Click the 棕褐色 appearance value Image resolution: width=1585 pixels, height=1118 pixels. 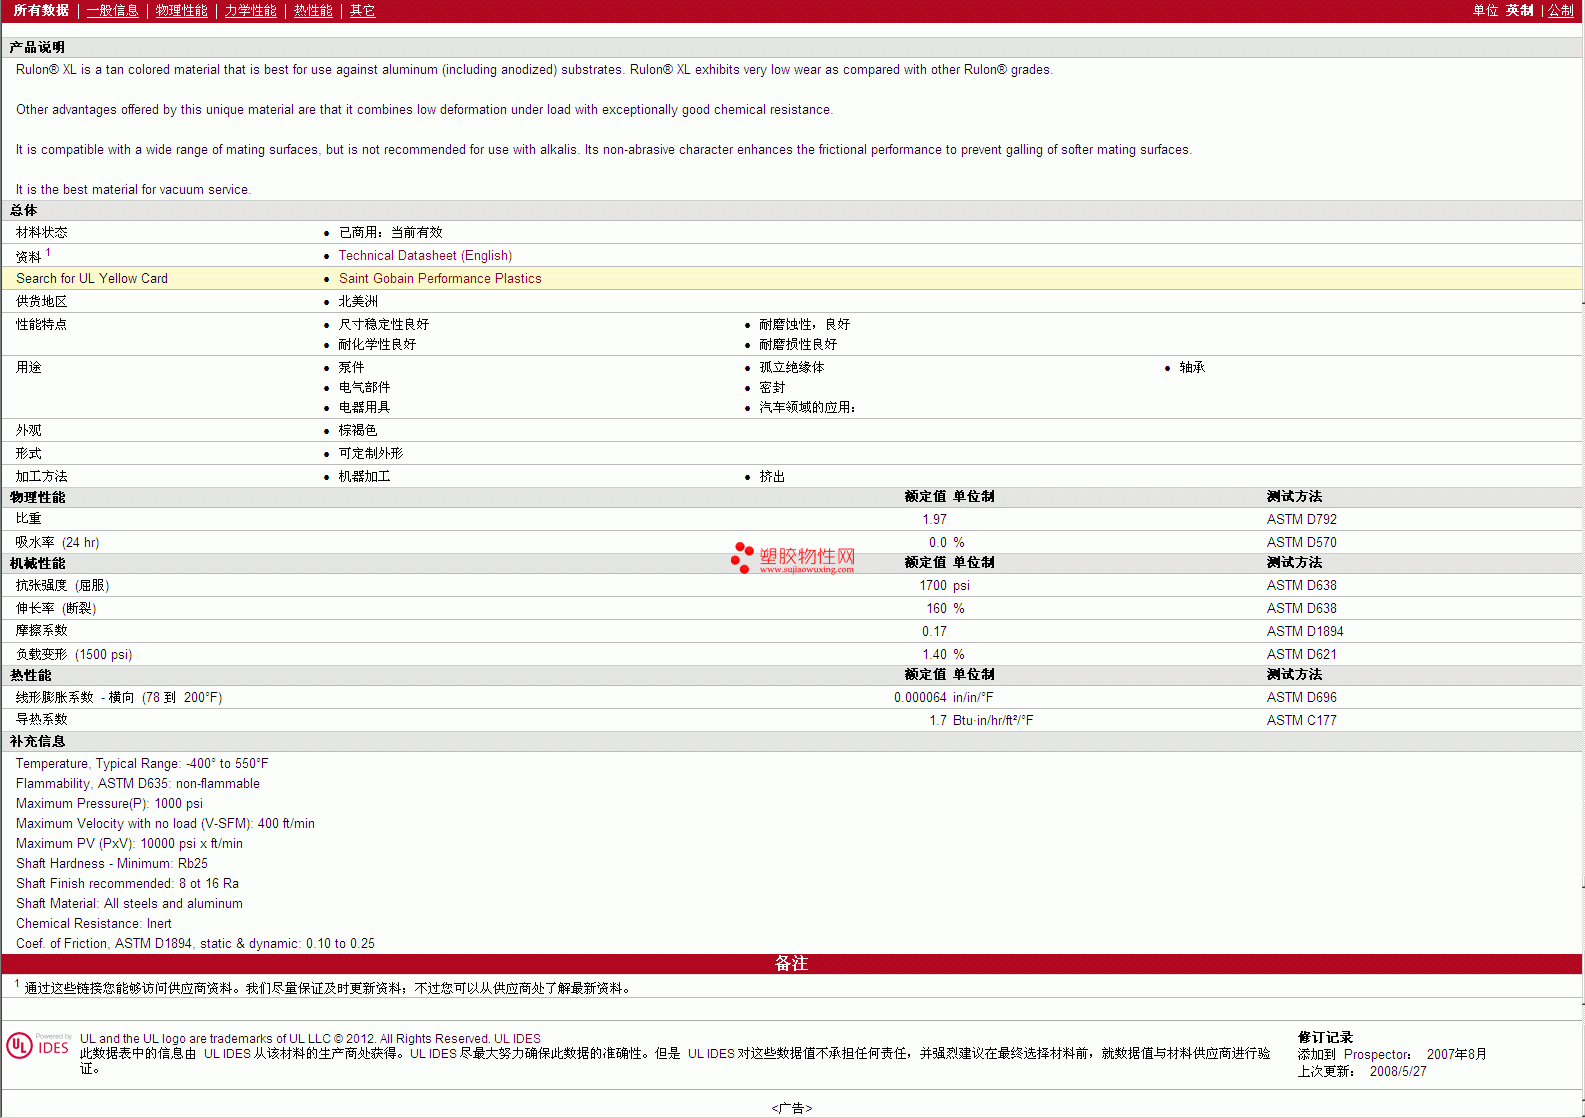click(358, 430)
